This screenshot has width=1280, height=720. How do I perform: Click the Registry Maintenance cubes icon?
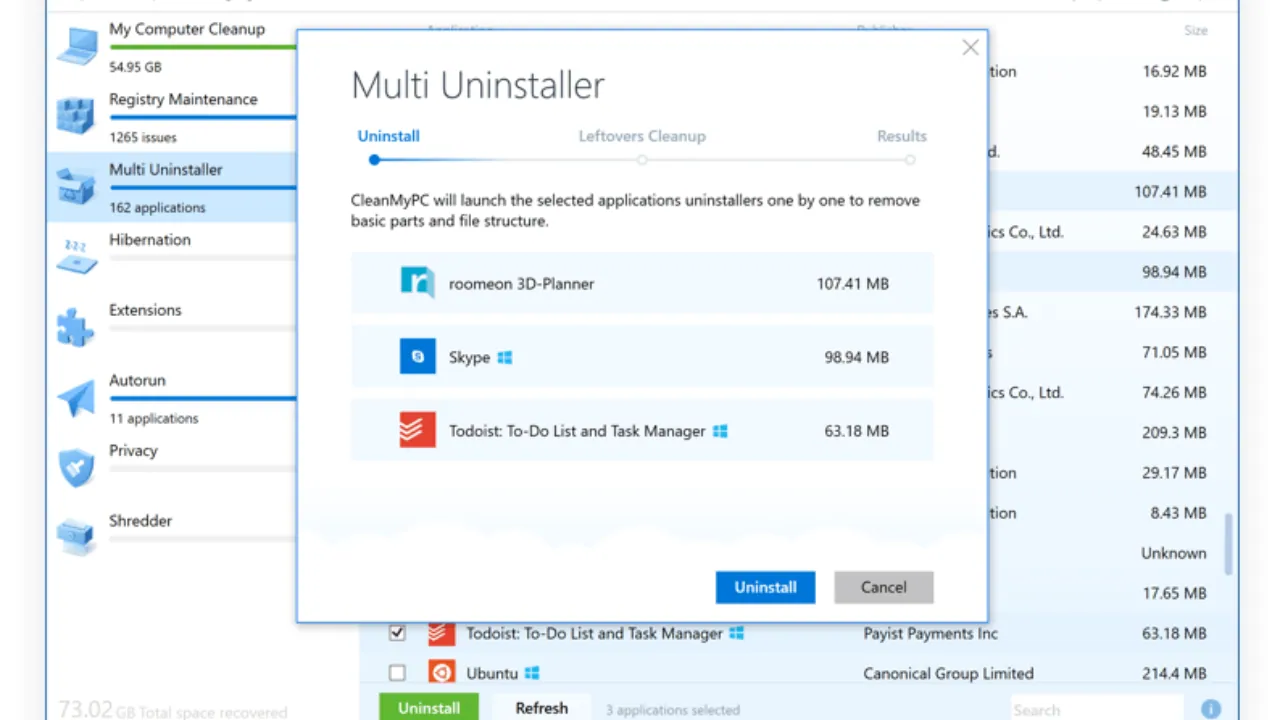tap(77, 115)
